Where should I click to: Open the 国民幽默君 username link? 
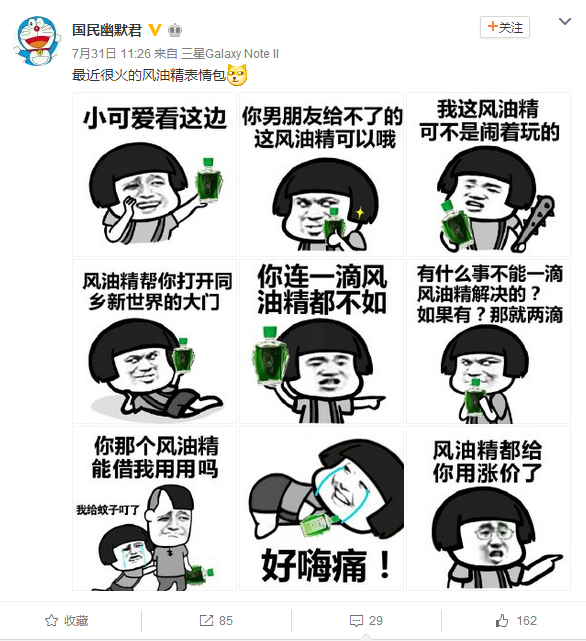[x=107, y=30]
